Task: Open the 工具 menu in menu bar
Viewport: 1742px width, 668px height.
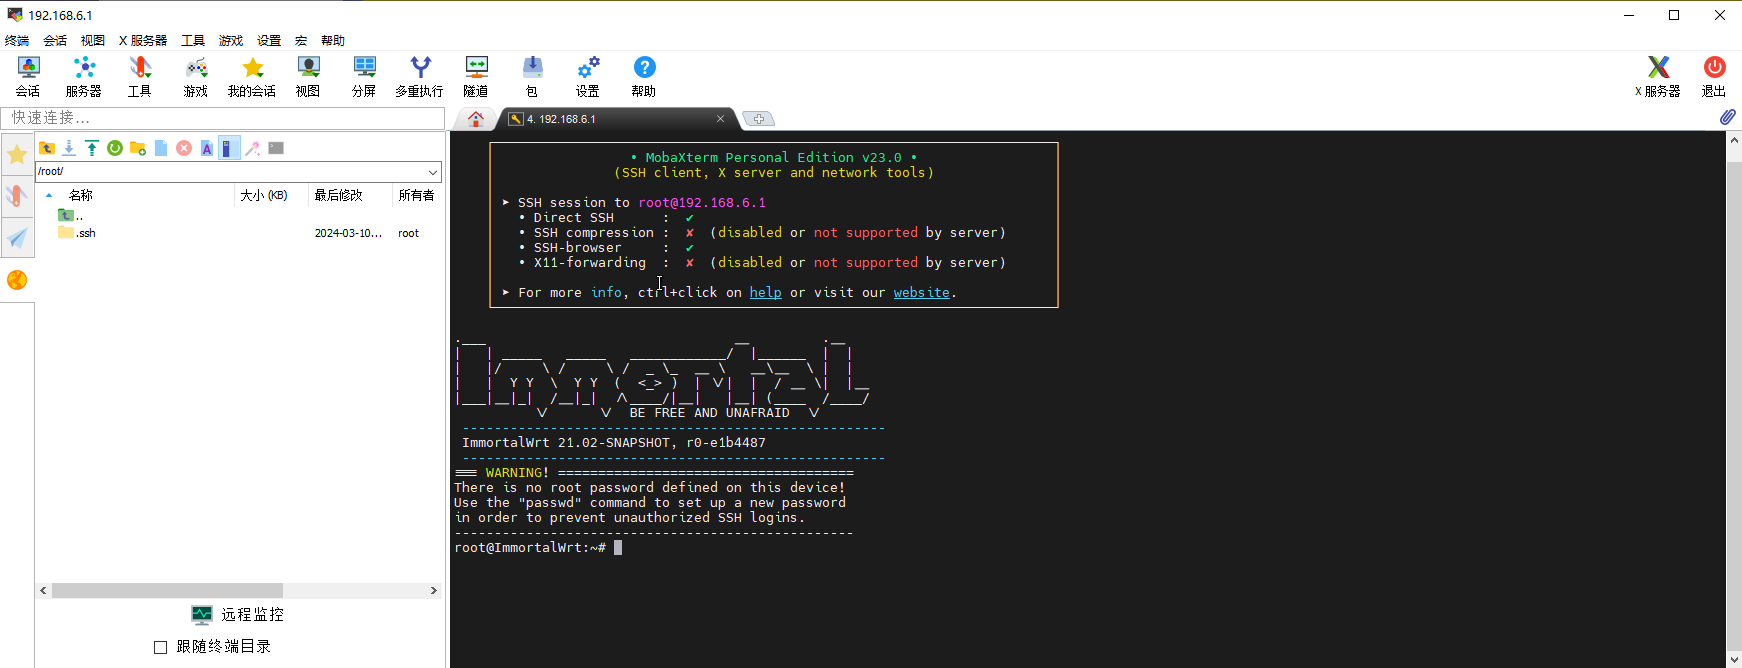Action: click(x=193, y=41)
